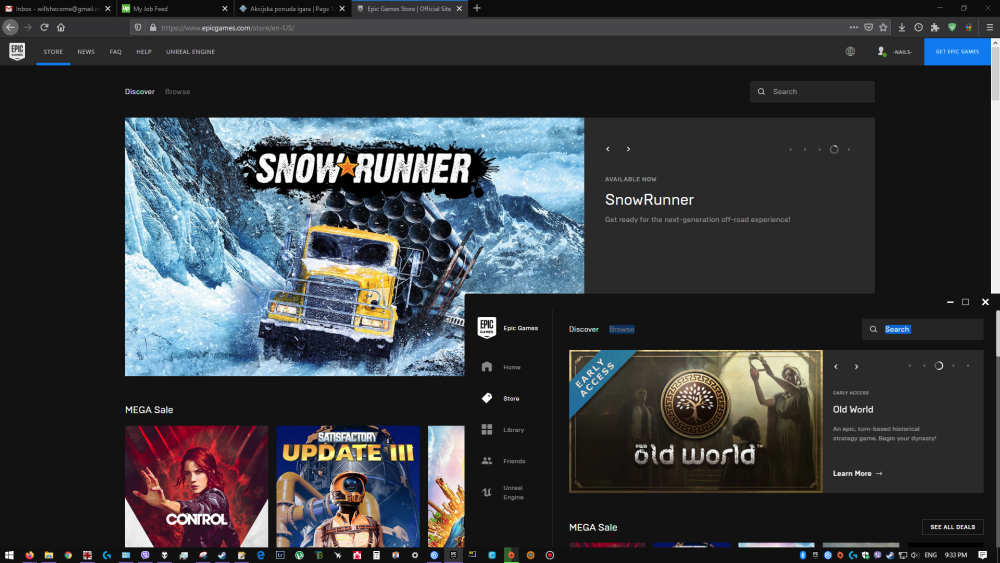1000x563 pixels.
Task: Open the extensions puzzle piece icon
Action: click(935, 27)
